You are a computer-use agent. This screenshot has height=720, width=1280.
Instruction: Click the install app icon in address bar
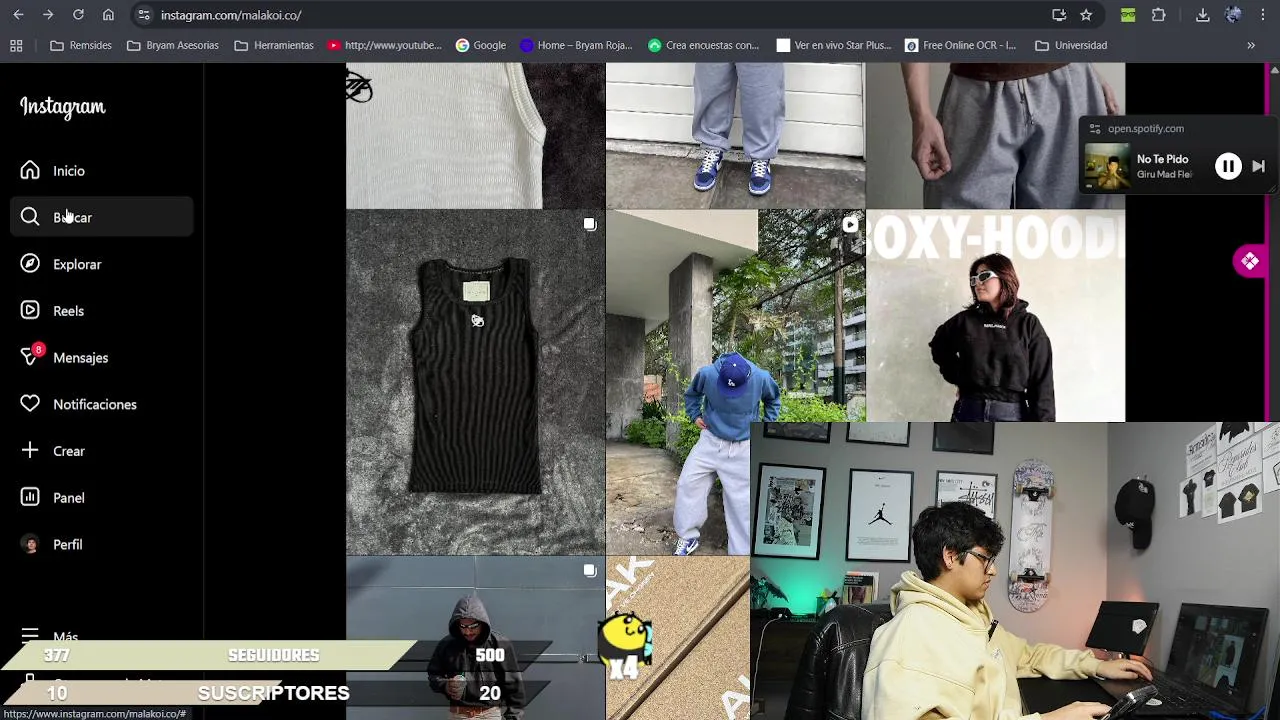(1059, 15)
